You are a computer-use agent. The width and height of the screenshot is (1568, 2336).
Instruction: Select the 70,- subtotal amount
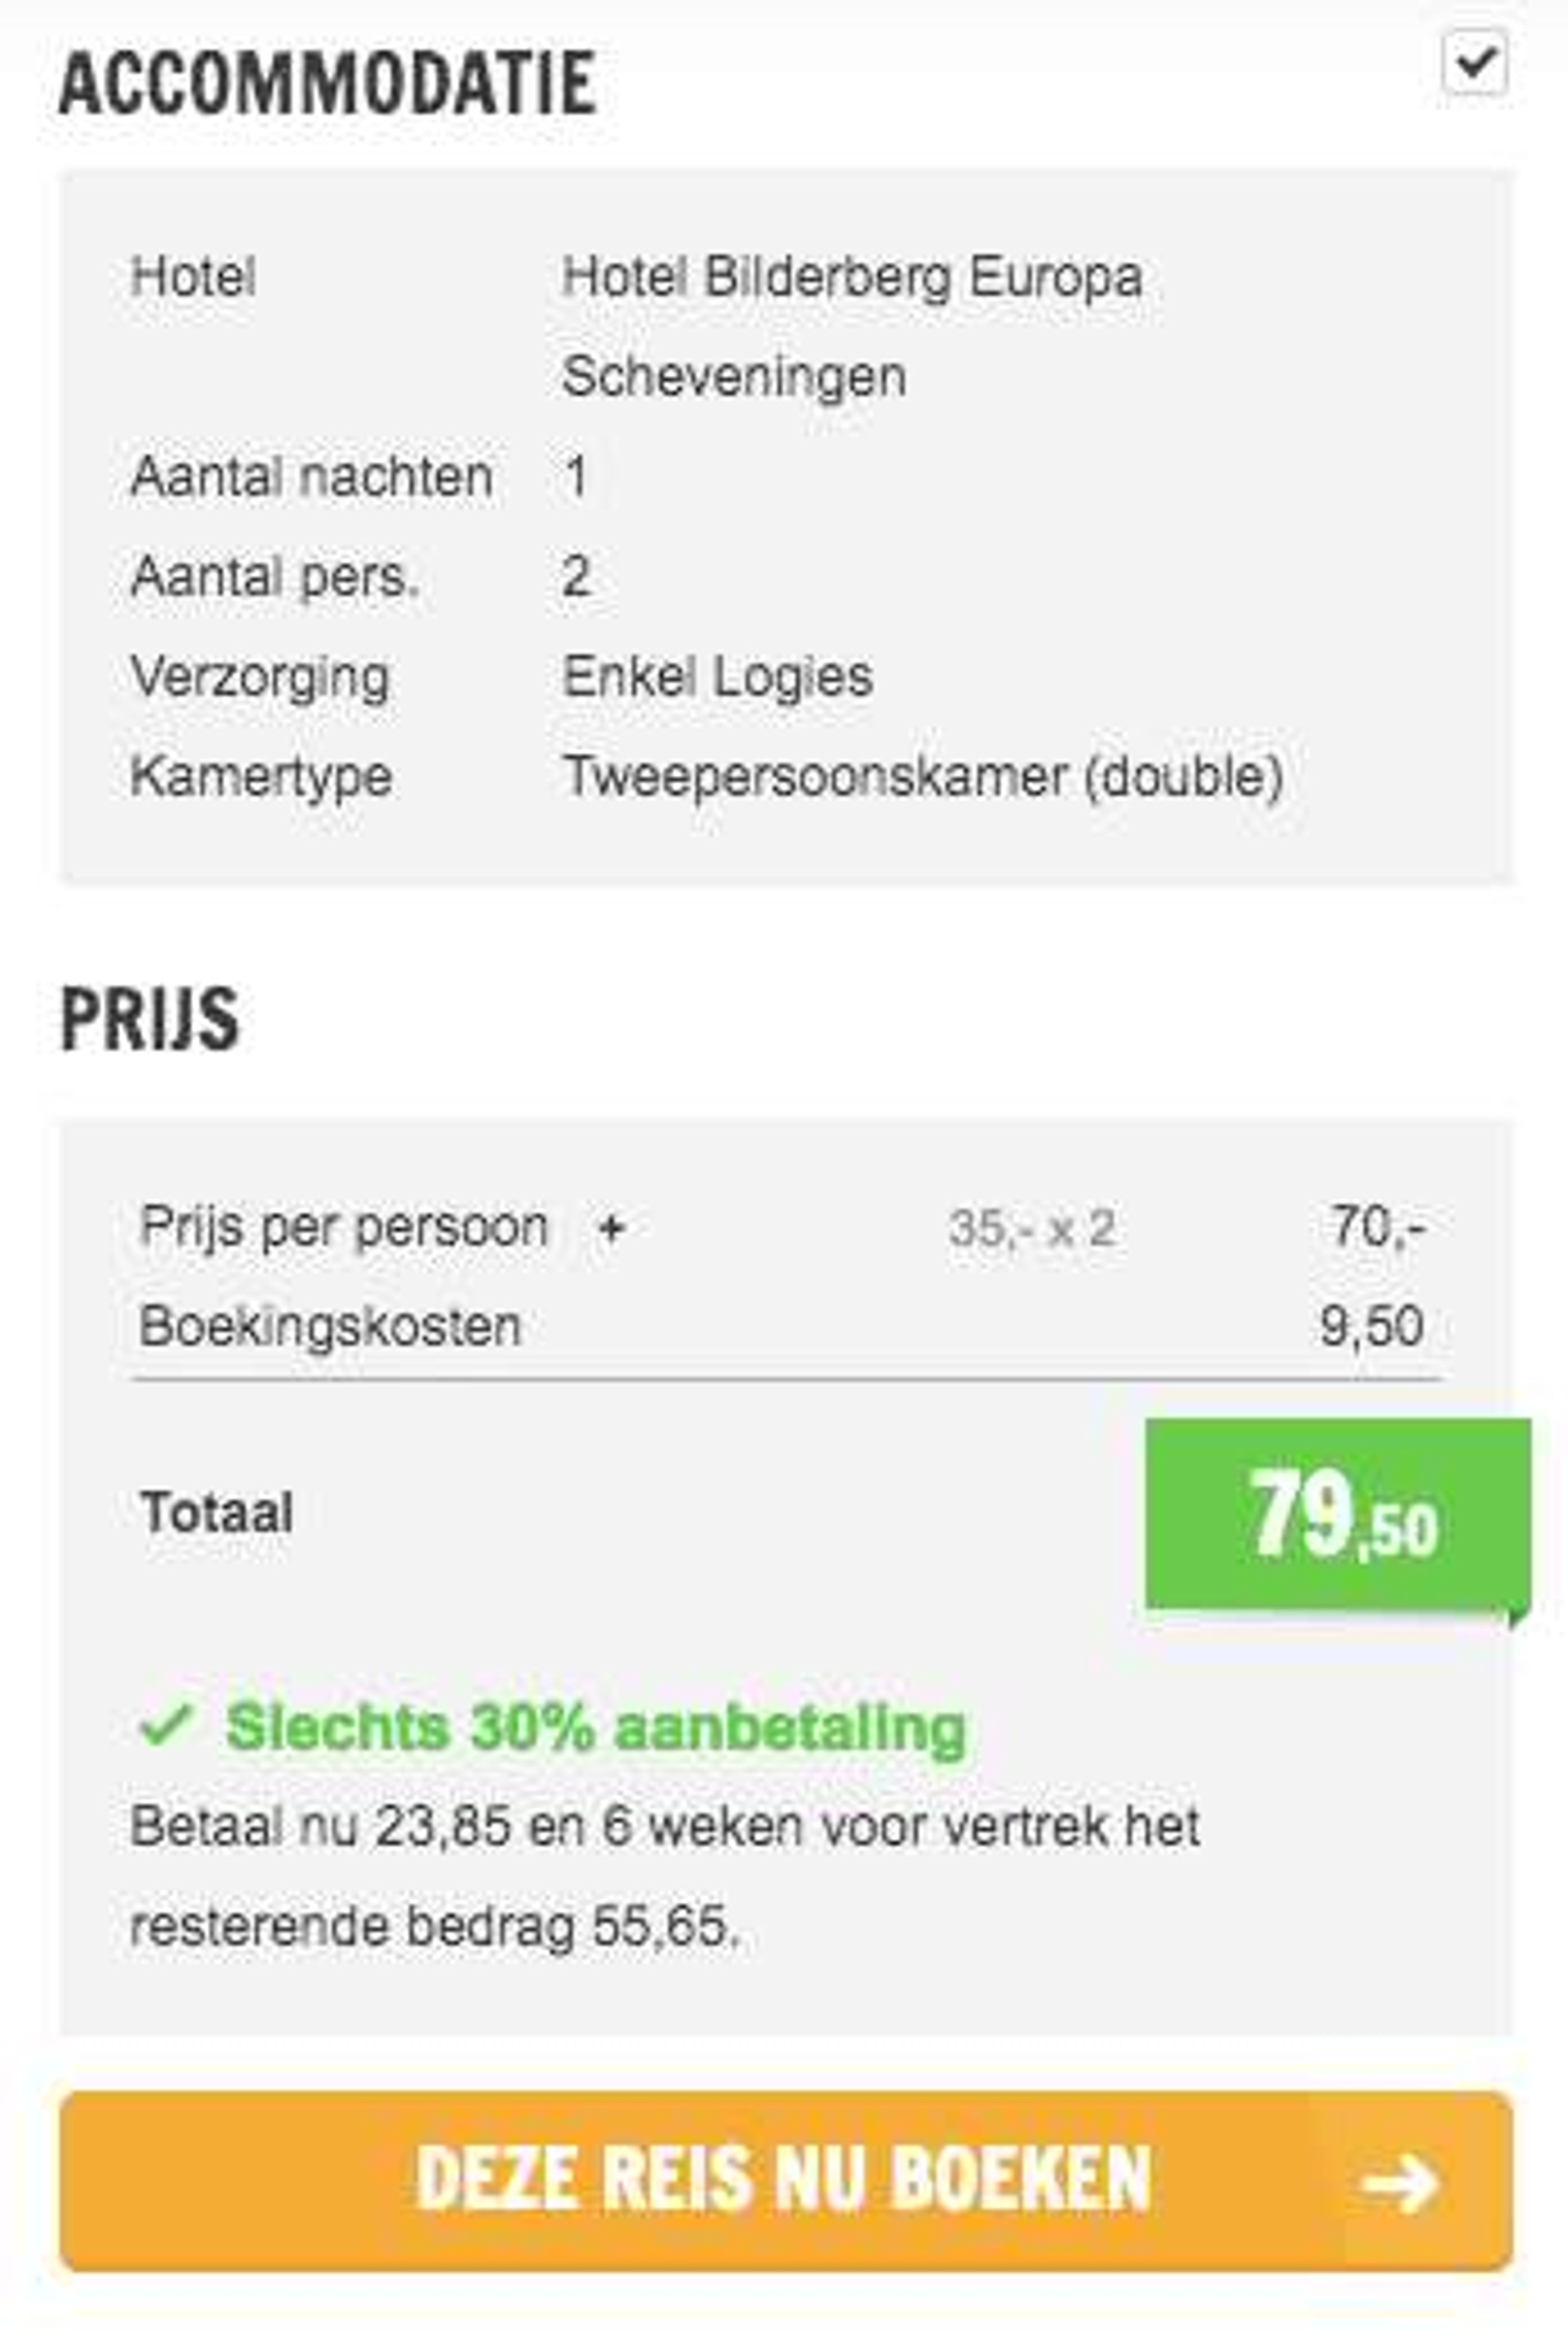(x=1378, y=1226)
